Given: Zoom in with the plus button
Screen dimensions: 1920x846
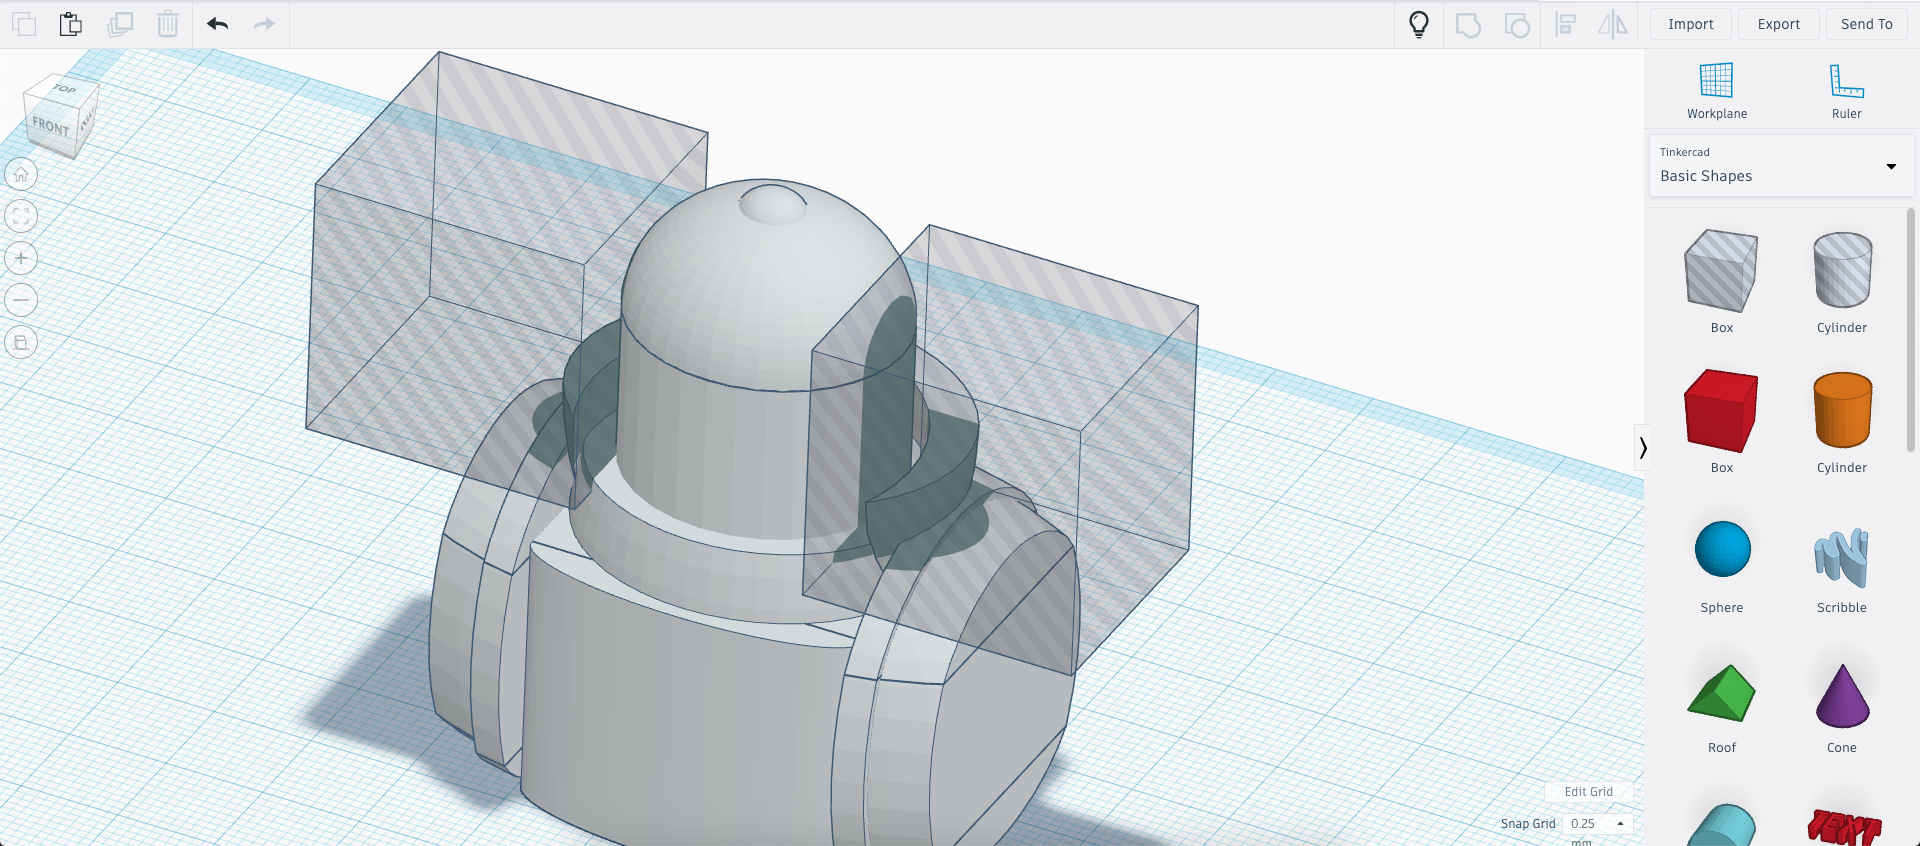Looking at the screenshot, I should [x=21, y=259].
